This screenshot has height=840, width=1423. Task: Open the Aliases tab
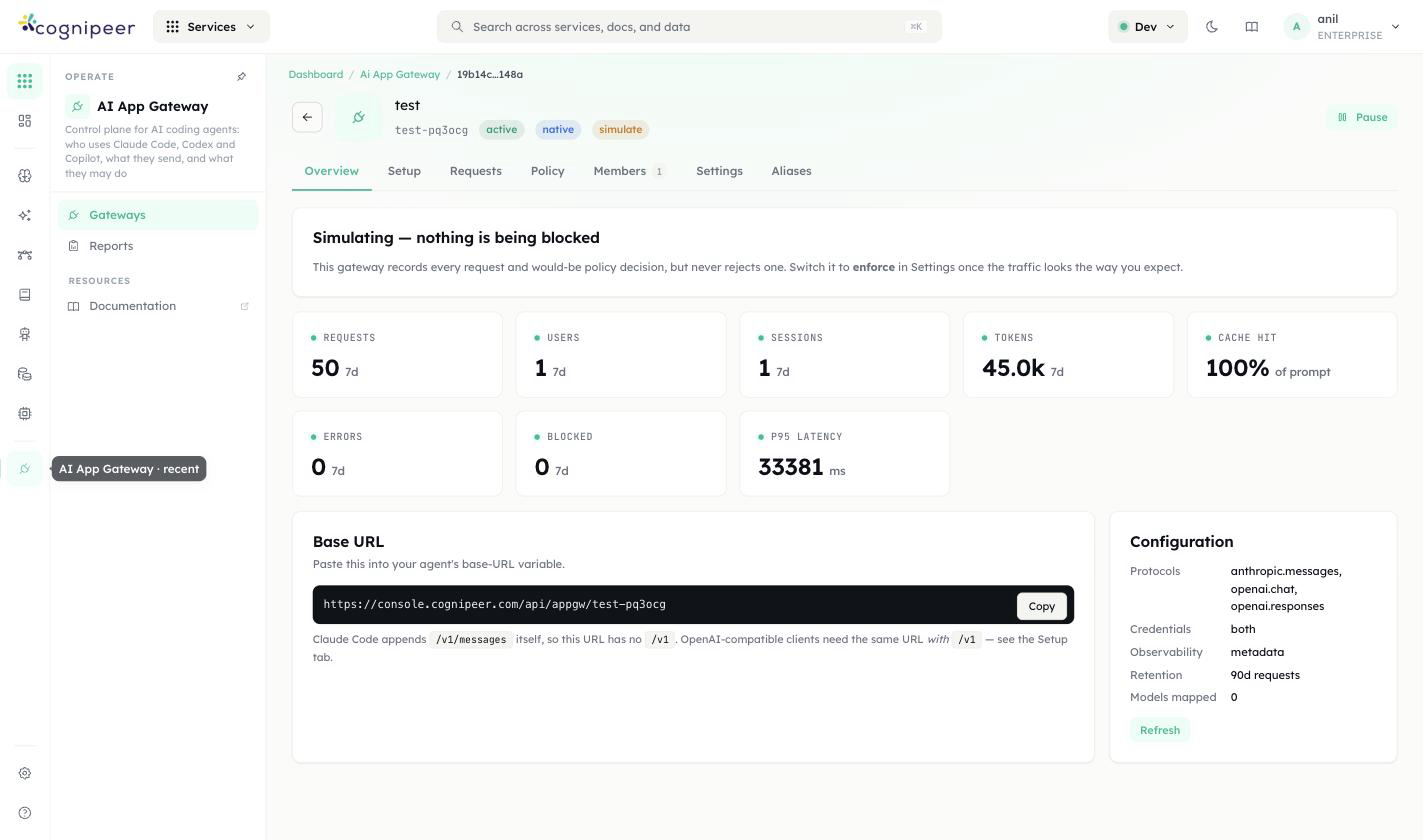click(791, 171)
